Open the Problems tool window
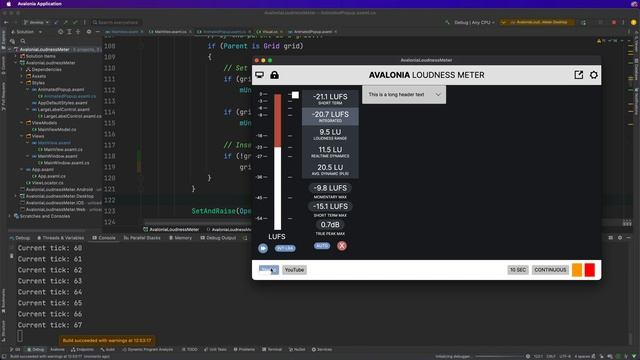This screenshot has height=360, width=640. coord(244,349)
